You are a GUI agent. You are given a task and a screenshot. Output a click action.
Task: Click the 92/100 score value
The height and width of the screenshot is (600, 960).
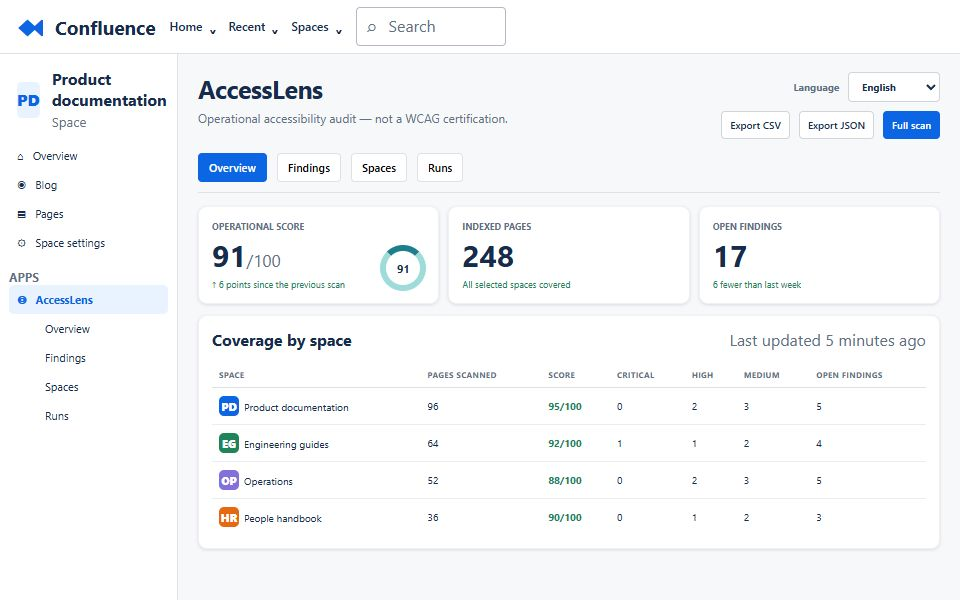coord(564,443)
